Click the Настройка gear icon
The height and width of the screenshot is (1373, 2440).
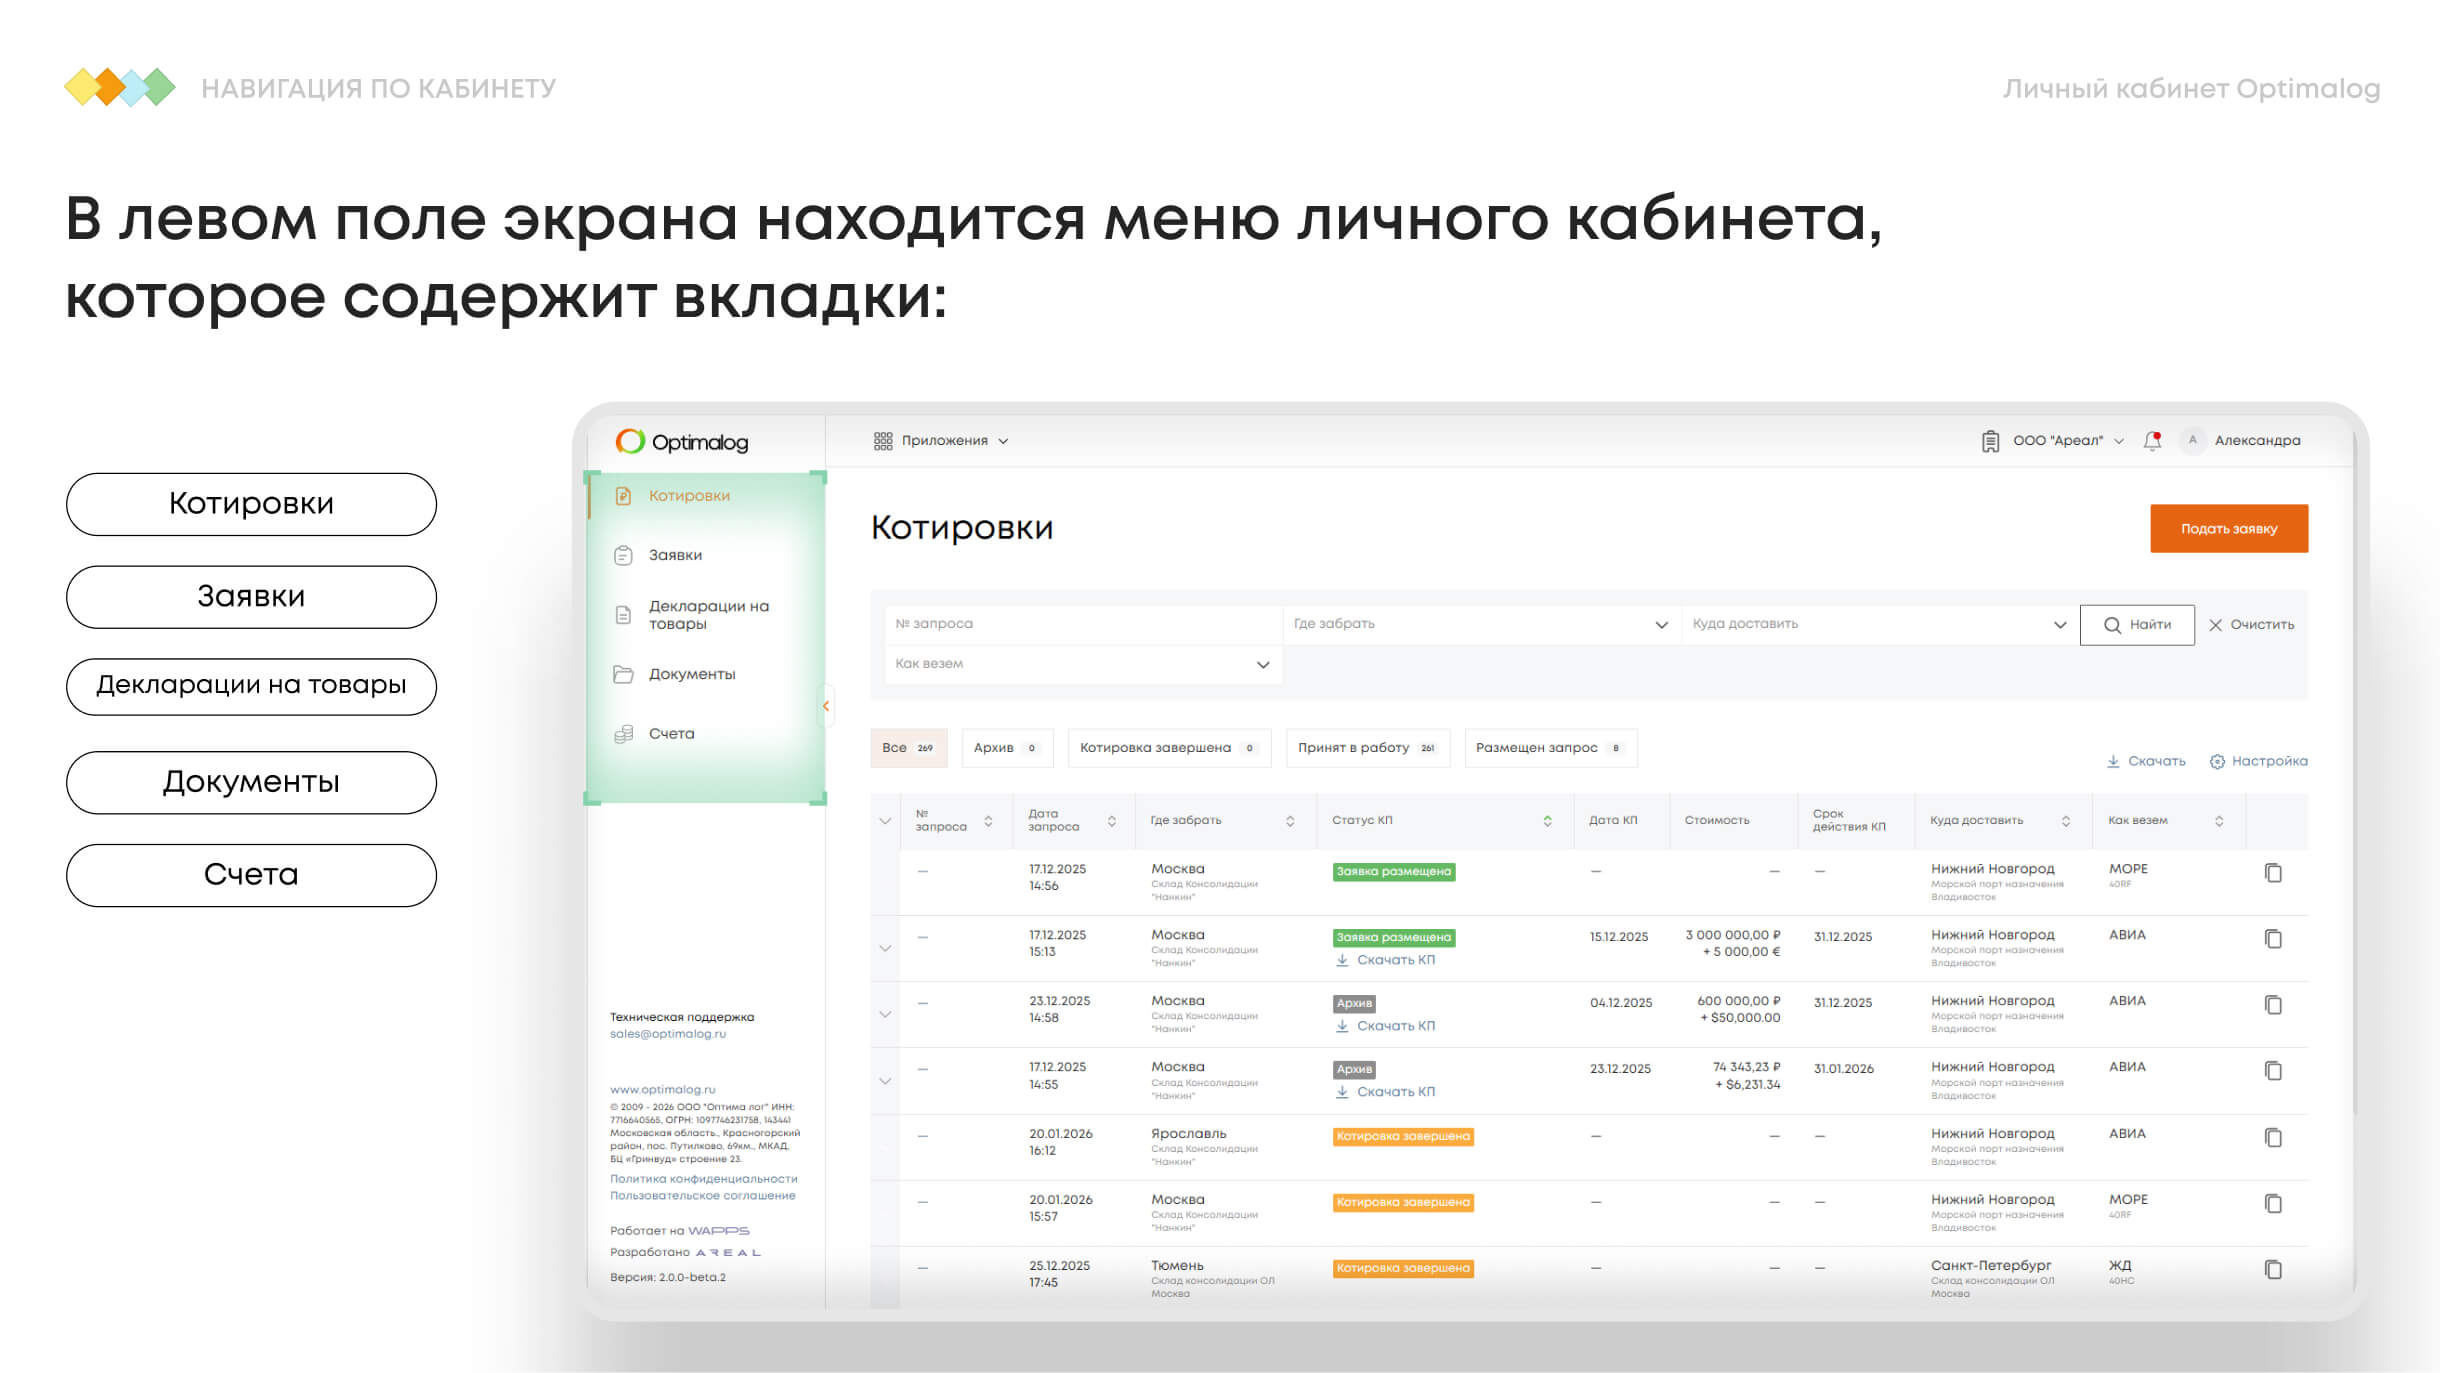click(2216, 762)
